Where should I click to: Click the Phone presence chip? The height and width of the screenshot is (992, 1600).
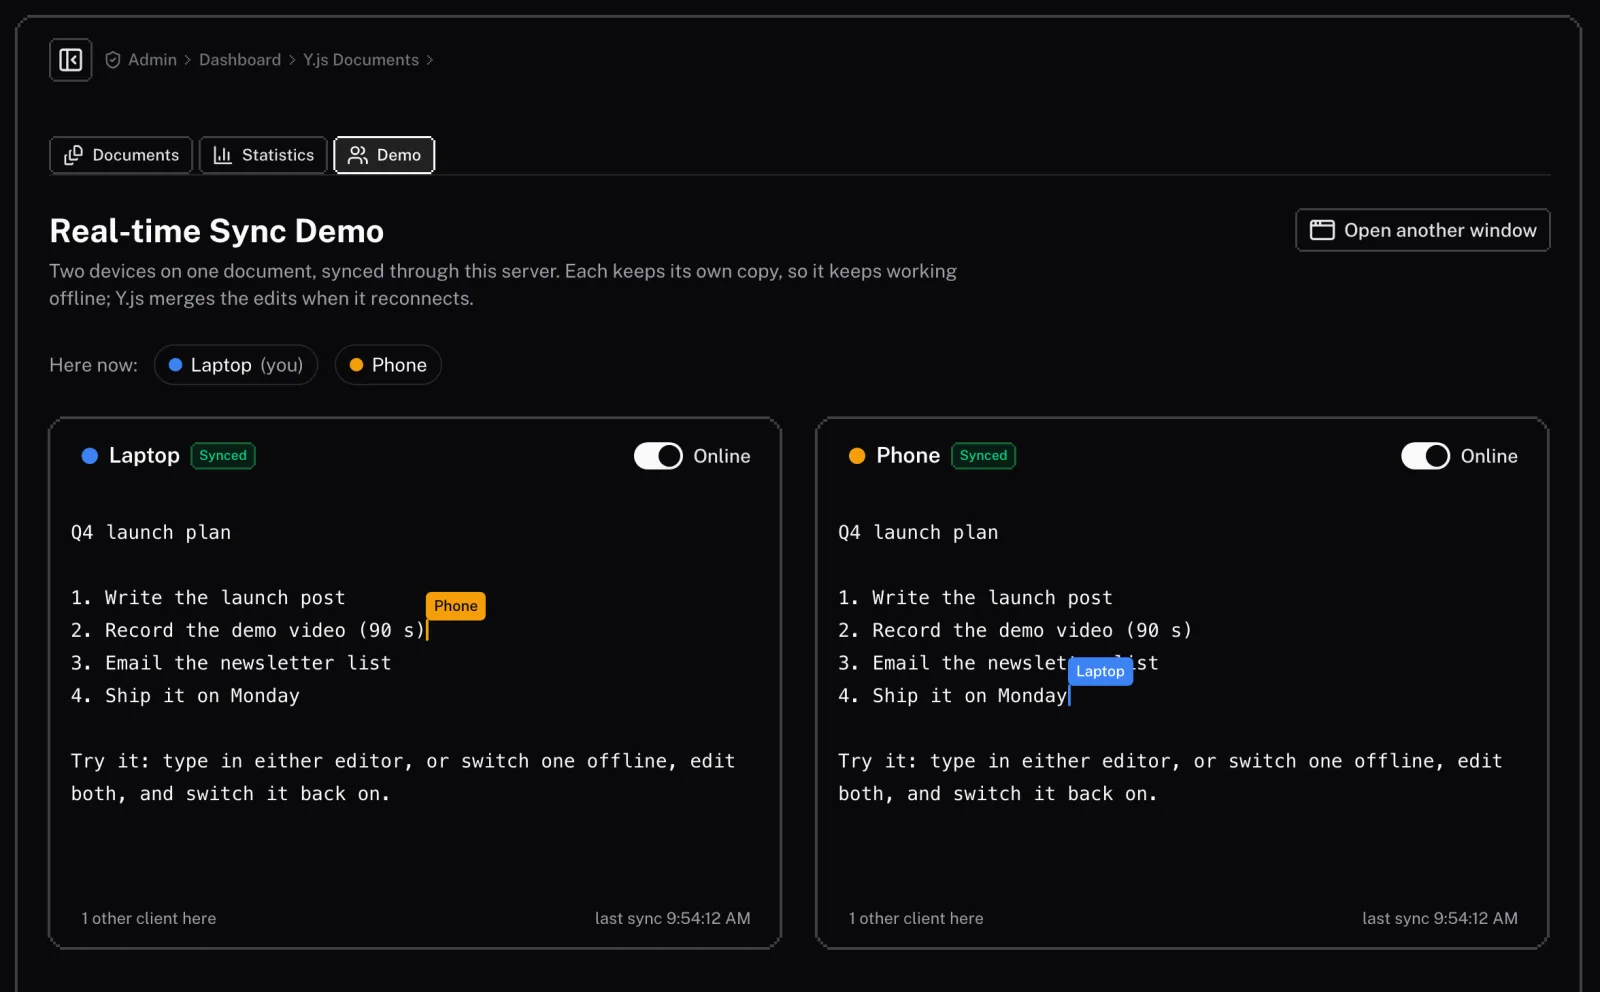coord(388,365)
